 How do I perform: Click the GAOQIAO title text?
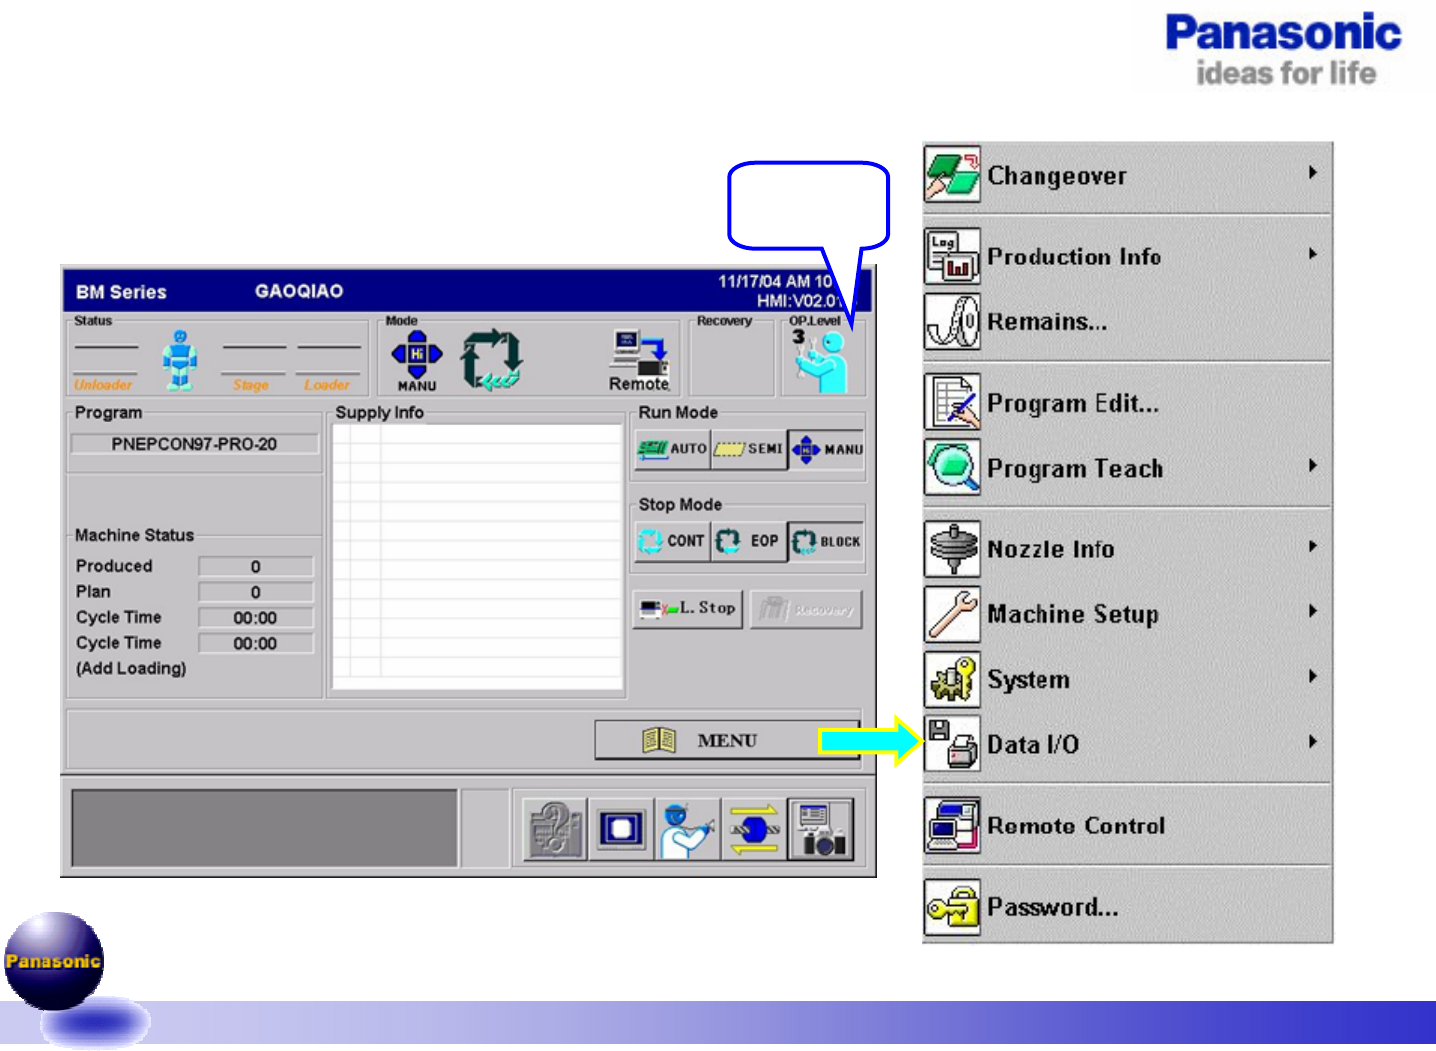click(x=299, y=291)
